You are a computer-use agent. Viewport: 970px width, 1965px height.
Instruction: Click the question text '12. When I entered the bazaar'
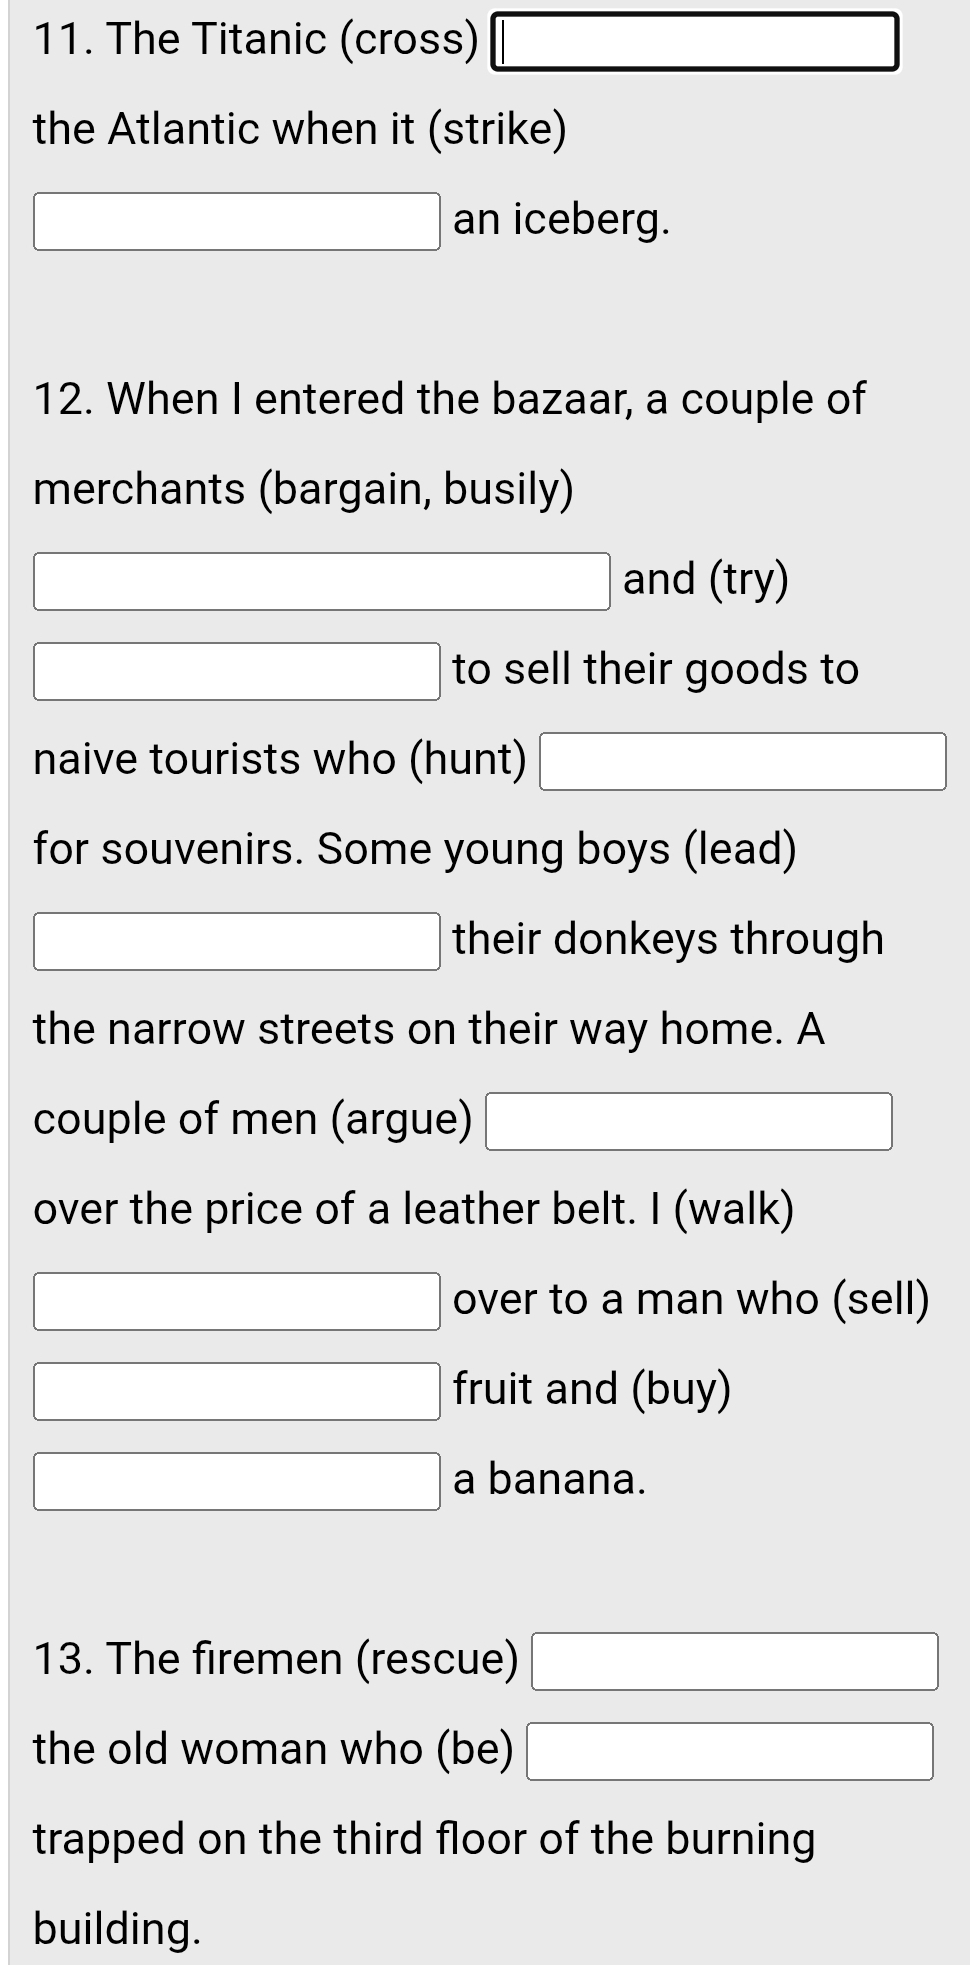(x=332, y=399)
